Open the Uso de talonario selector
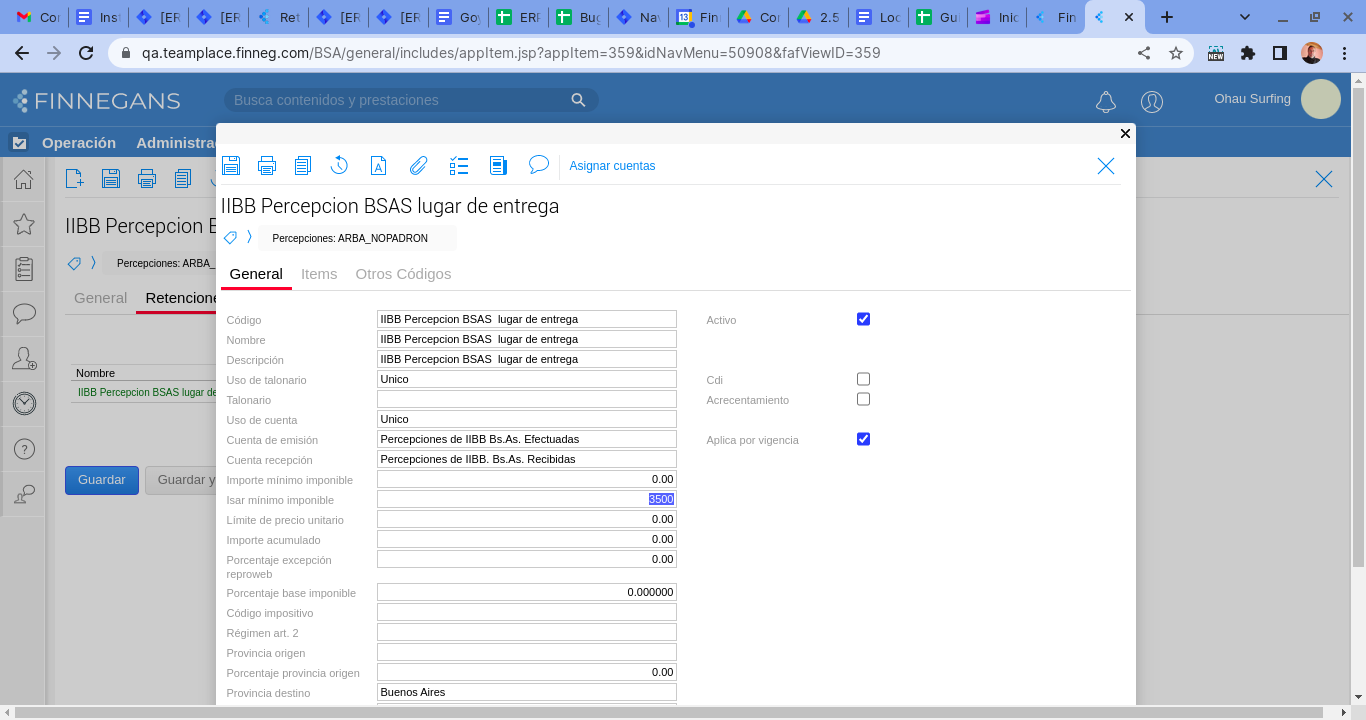Screen dimensions: 1366x720 [526, 379]
